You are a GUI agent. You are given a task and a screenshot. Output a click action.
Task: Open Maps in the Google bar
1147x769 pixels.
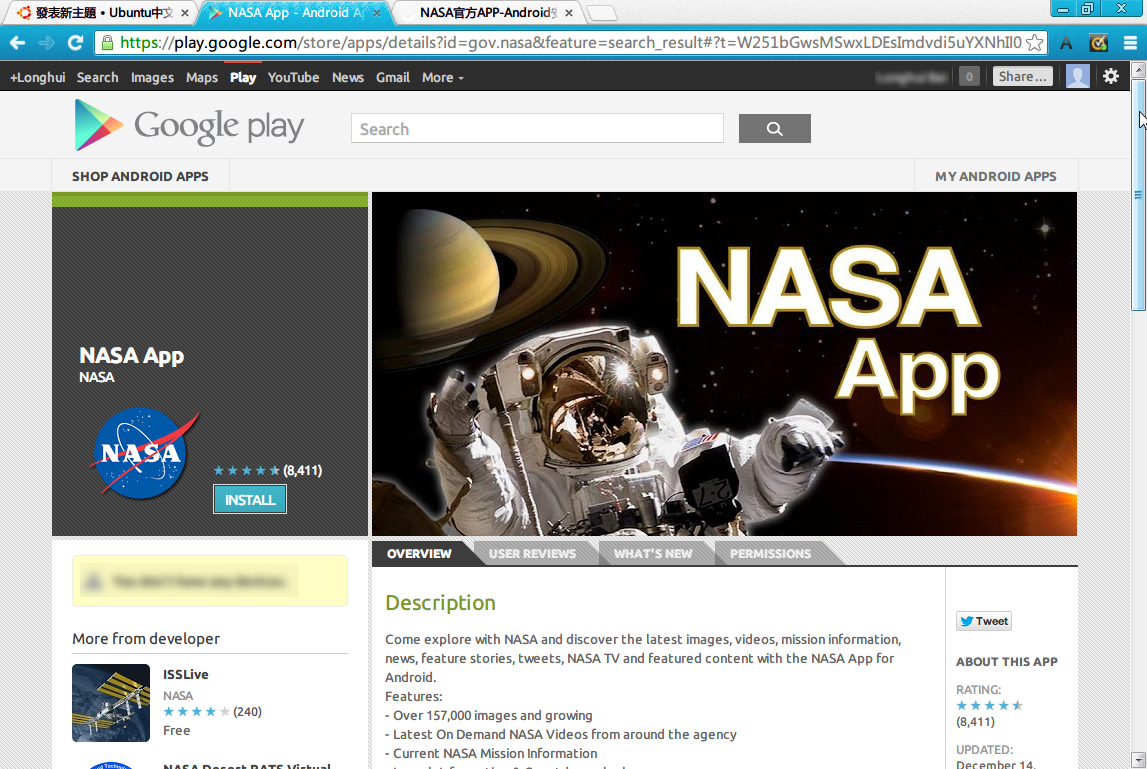tap(202, 78)
